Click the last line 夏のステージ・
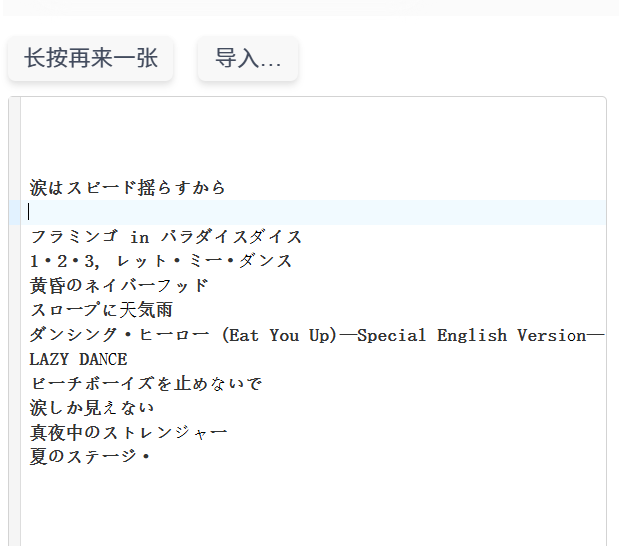619x546 pixels. coord(90,457)
